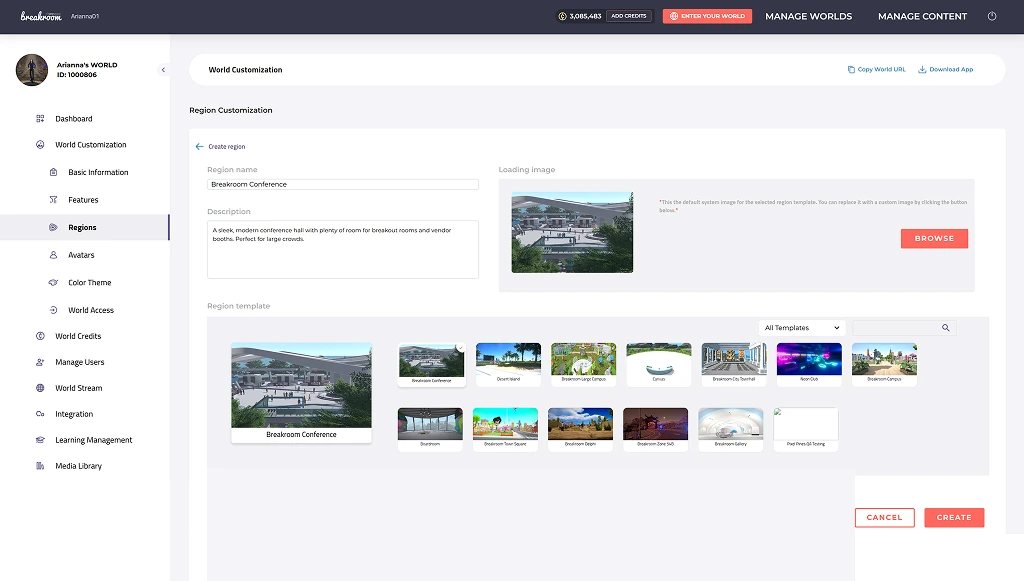Open Learning Management section
1024x581 pixels.
pyautogui.click(x=93, y=441)
